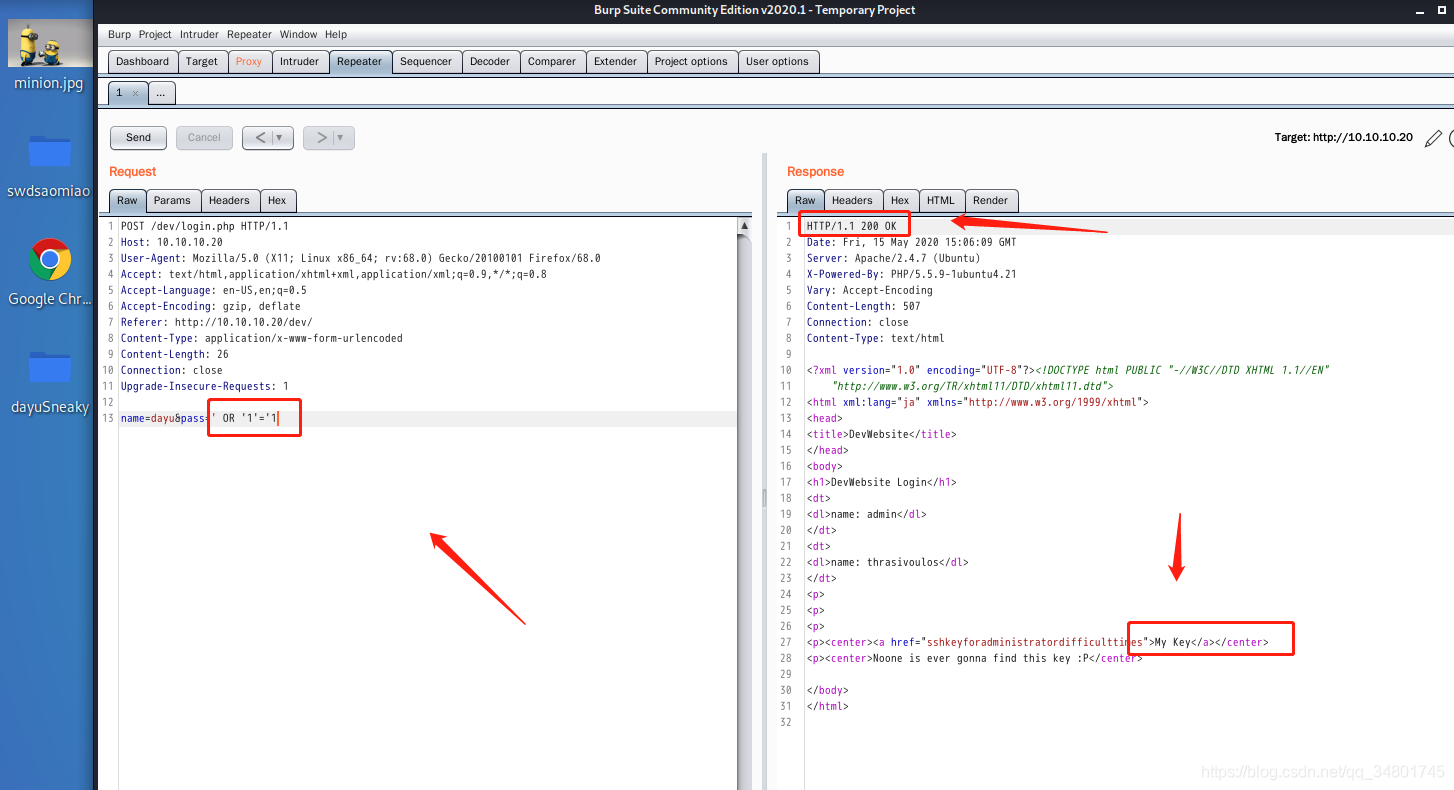This screenshot has height=790, width=1454.
Task: Select the Response HTML tab
Action: [941, 200]
